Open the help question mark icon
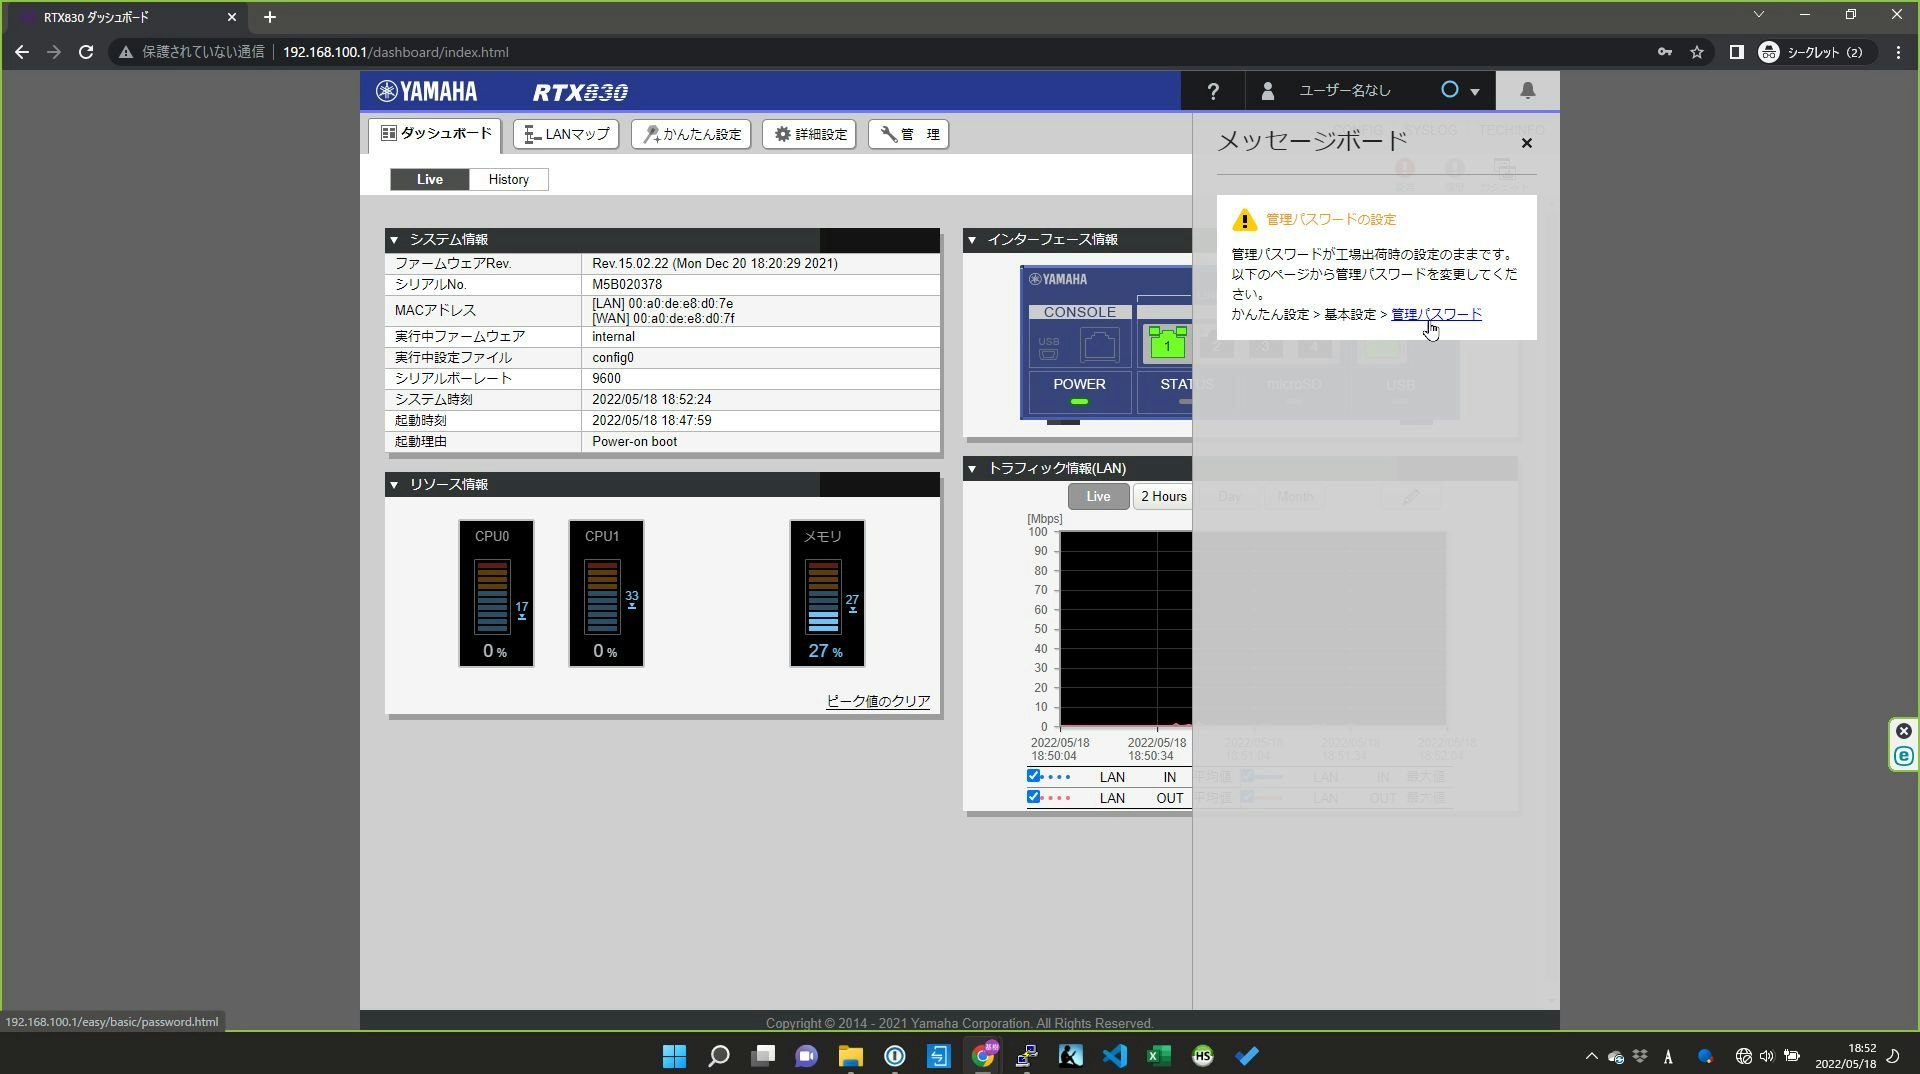Screen dimensions: 1920x1074 click(1213, 91)
